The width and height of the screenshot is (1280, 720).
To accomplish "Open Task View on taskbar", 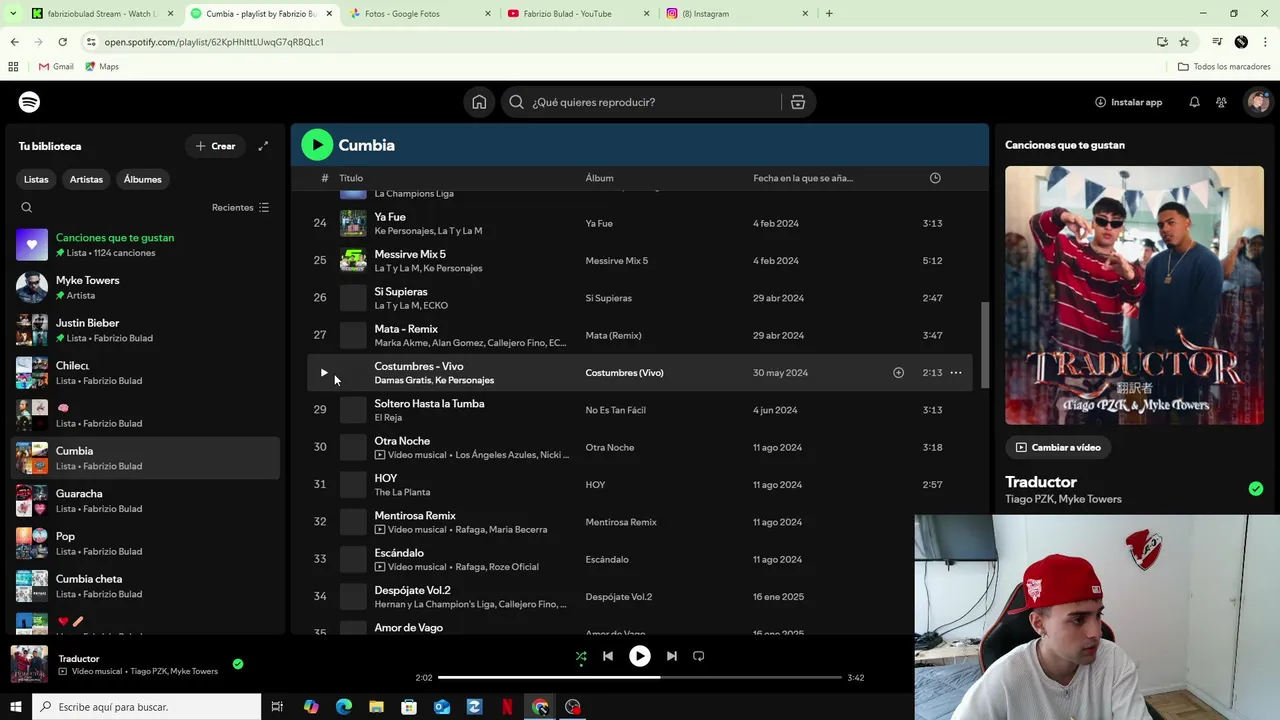I will (x=277, y=707).
